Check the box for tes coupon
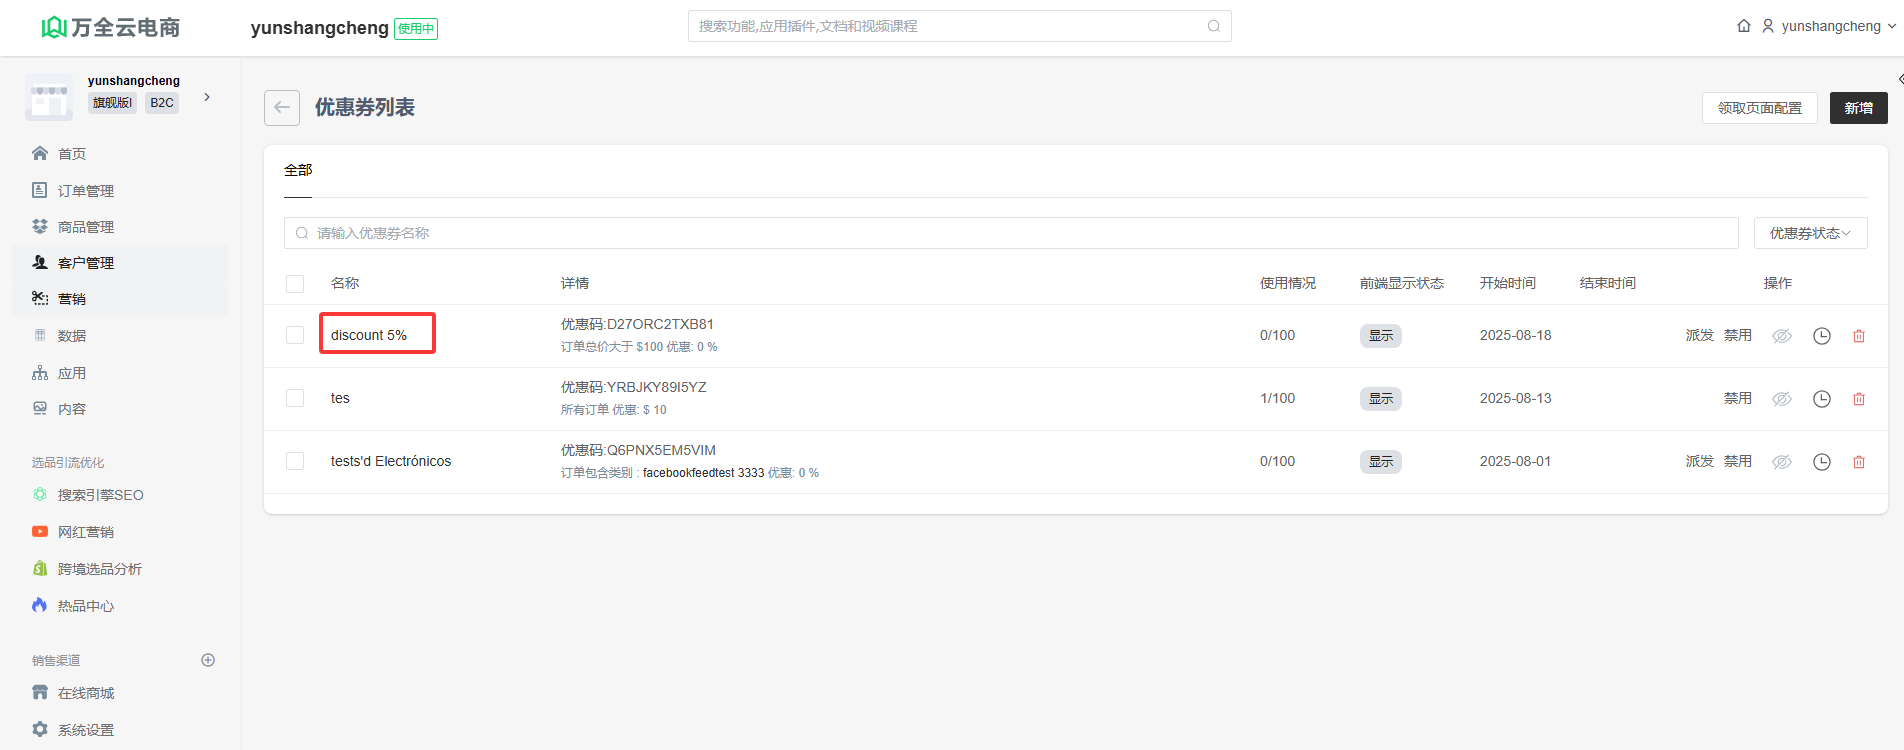1904x750 pixels. (x=295, y=398)
